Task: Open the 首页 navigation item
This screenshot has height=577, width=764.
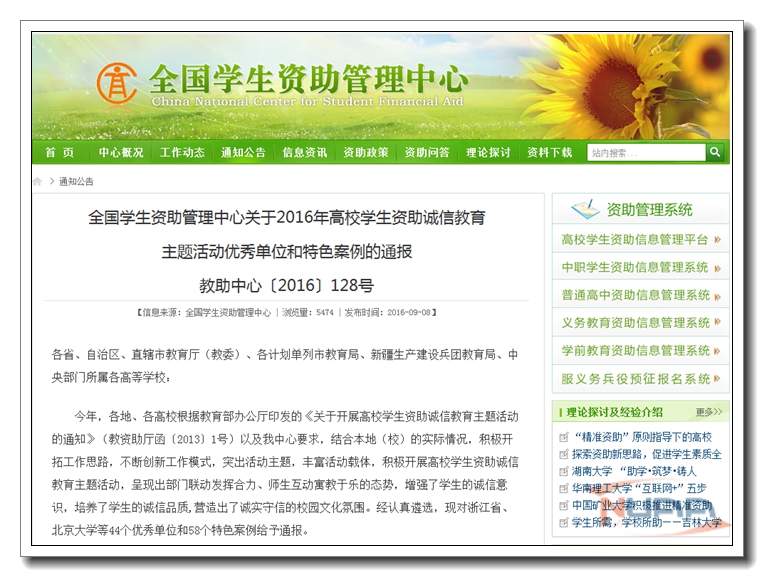Action: (x=59, y=153)
